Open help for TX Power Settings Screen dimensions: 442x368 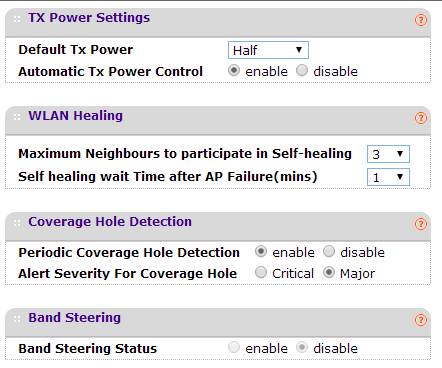click(421, 20)
